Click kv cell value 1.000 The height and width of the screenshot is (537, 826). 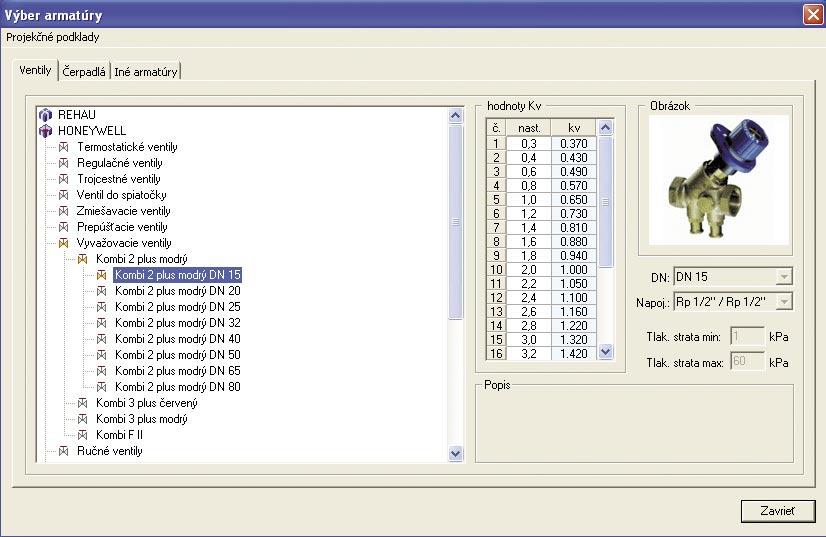[x=574, y=270]
